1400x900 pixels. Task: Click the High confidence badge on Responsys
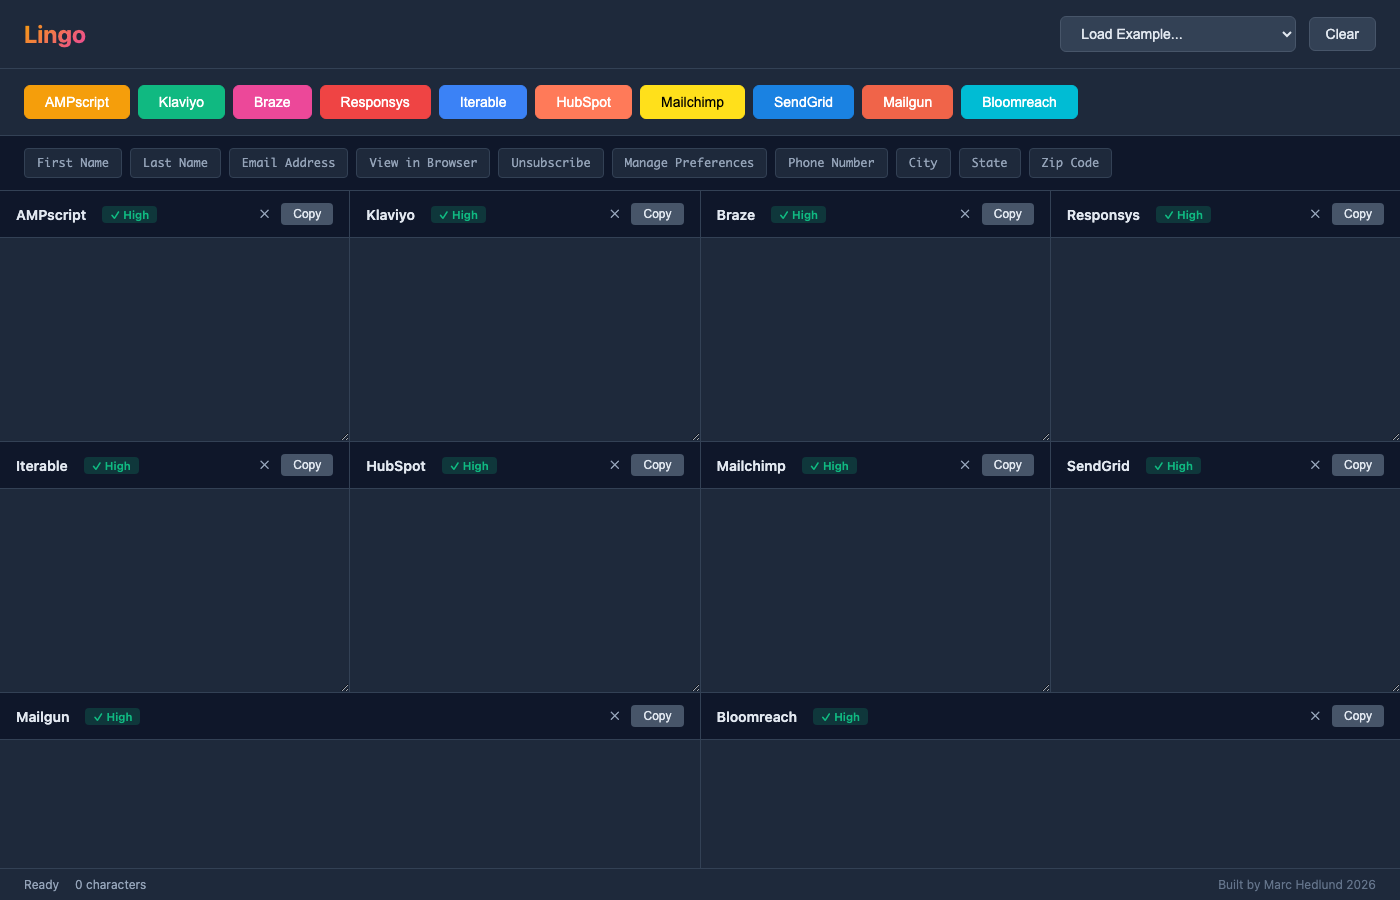(1183, 215)
